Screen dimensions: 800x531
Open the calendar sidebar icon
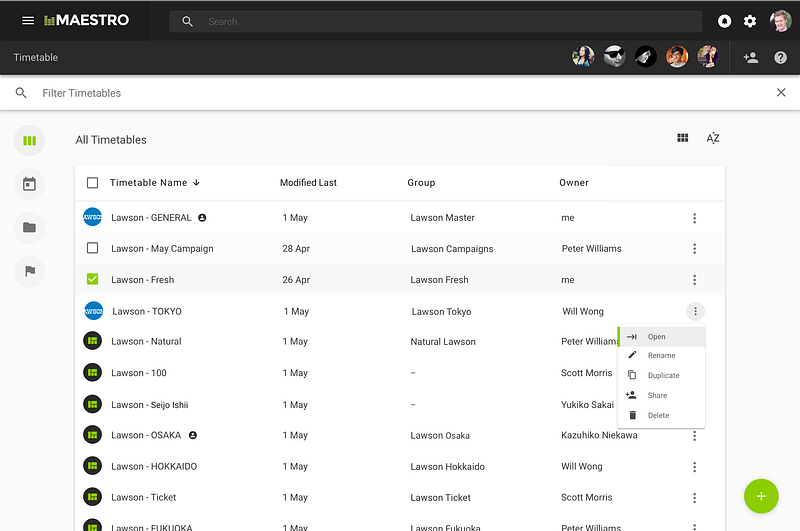click(x=30, y=184)
